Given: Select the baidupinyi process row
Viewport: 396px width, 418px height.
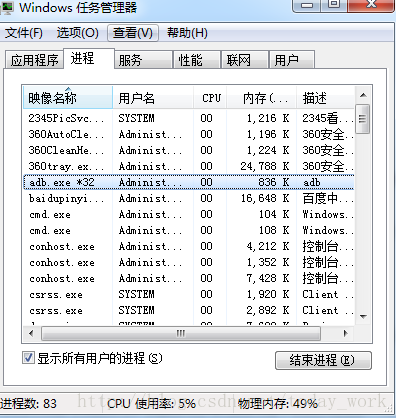Looking at the screenshot, I should (x=189, y=198).
